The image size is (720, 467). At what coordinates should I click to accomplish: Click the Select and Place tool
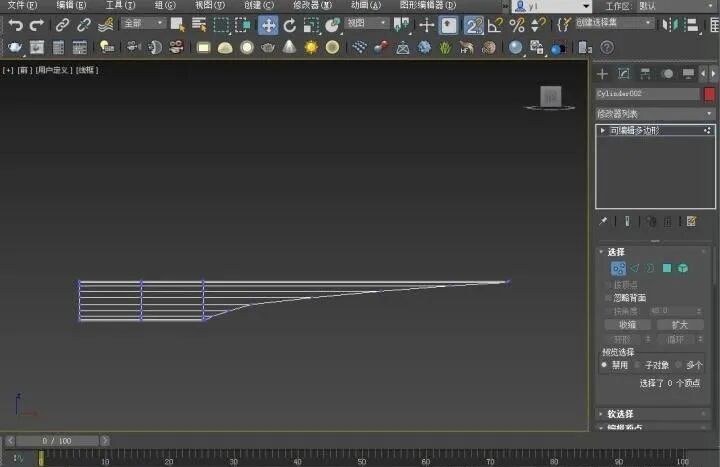click(x=332, y=25)
